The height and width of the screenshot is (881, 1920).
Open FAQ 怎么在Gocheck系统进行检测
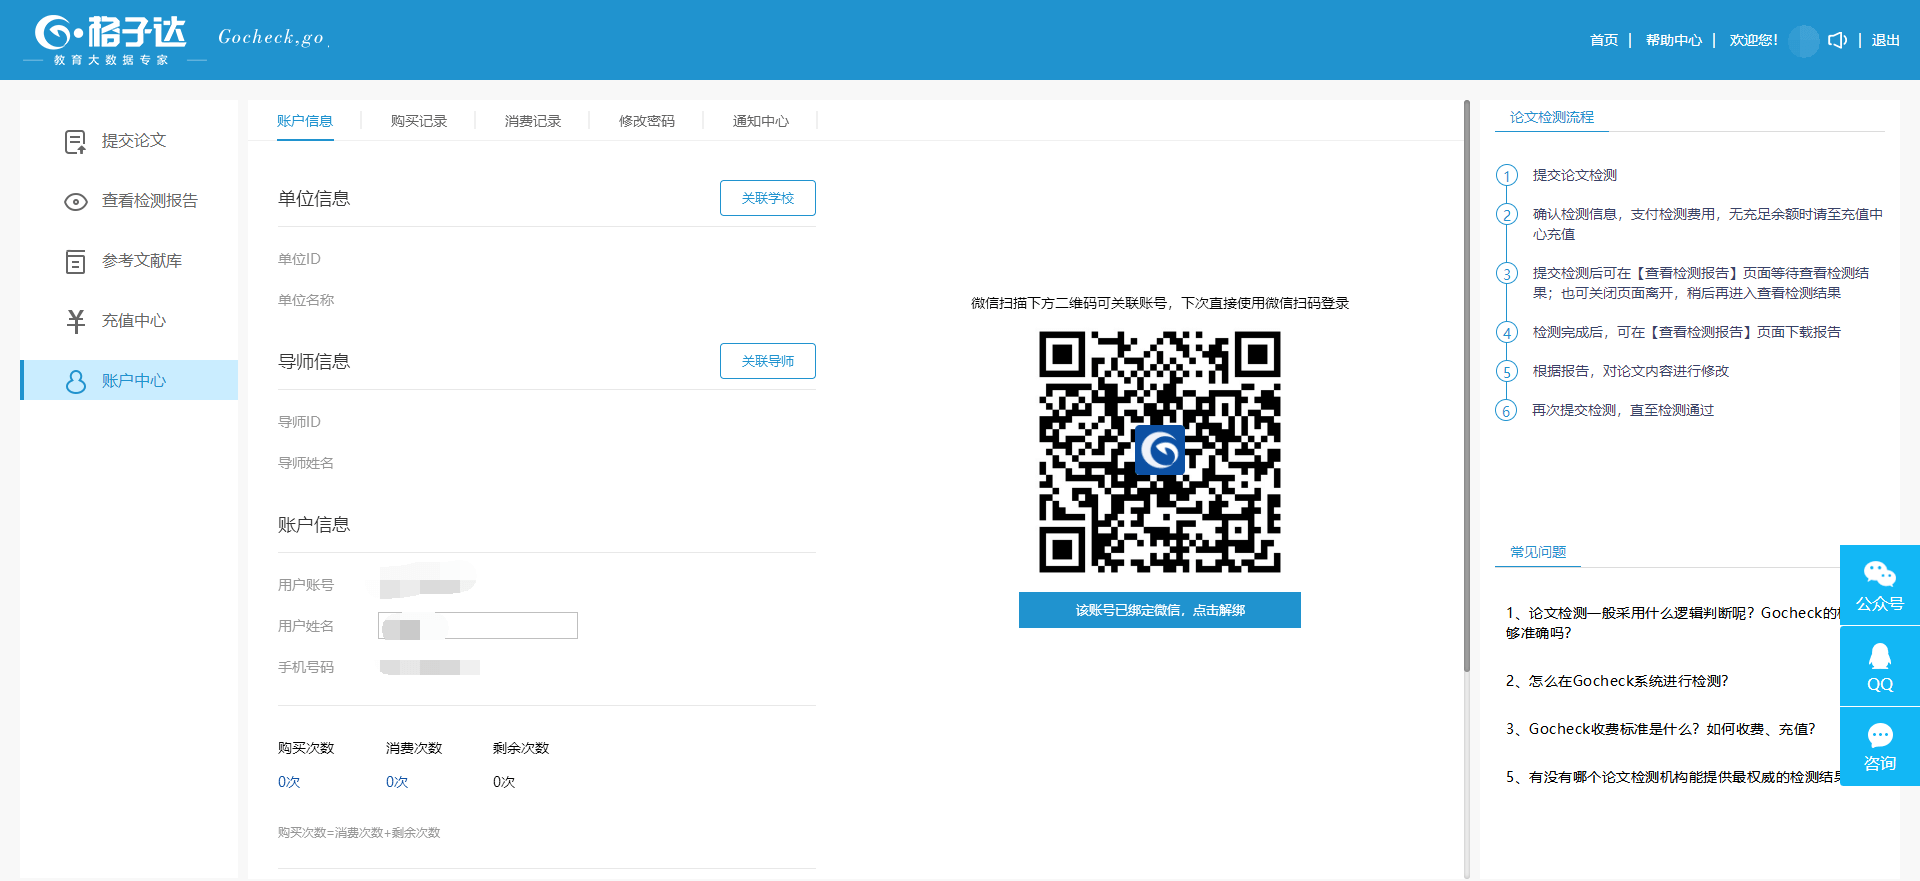(1617, 681)
